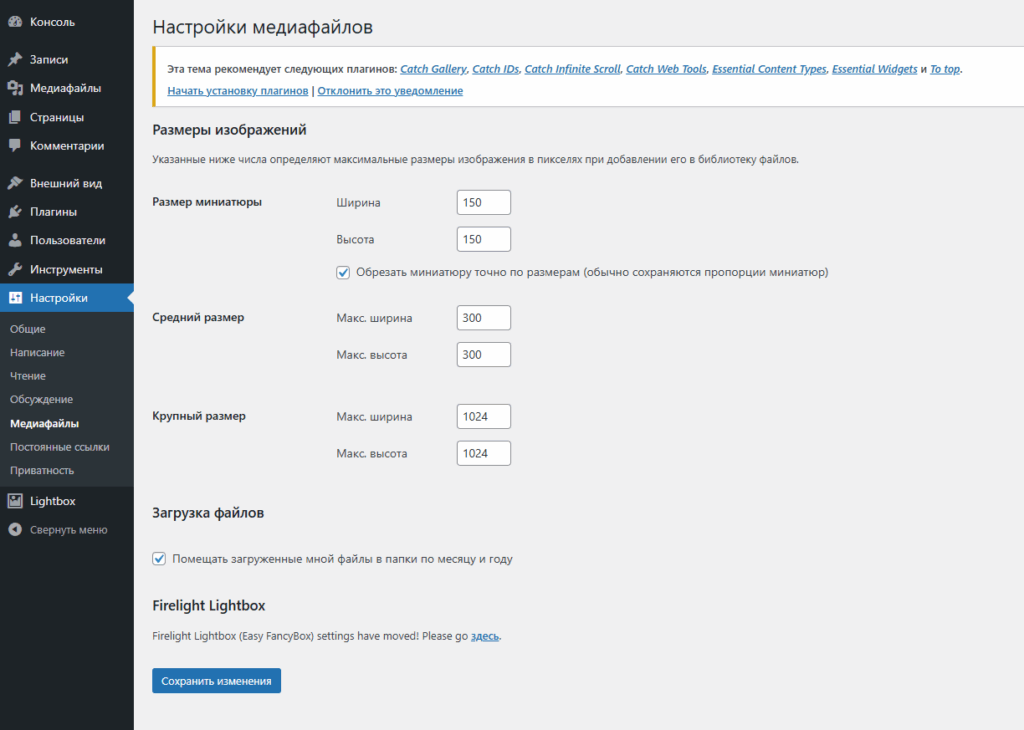Click the Tools wrench icon

pyautogui.click(x=15, y=270)
